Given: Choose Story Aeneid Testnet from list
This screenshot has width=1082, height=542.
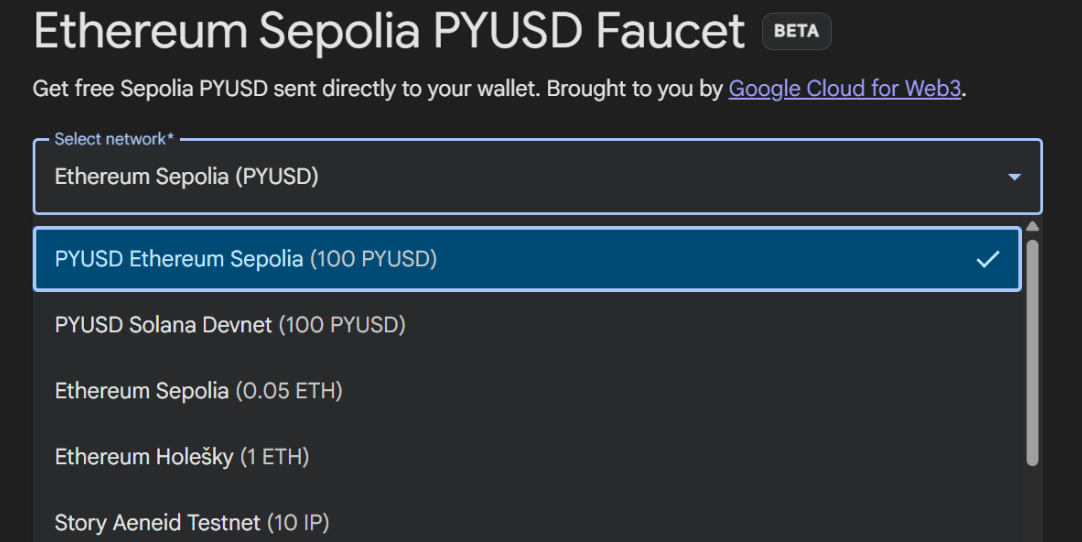Looking at the screenshot, I should point(157,522).
